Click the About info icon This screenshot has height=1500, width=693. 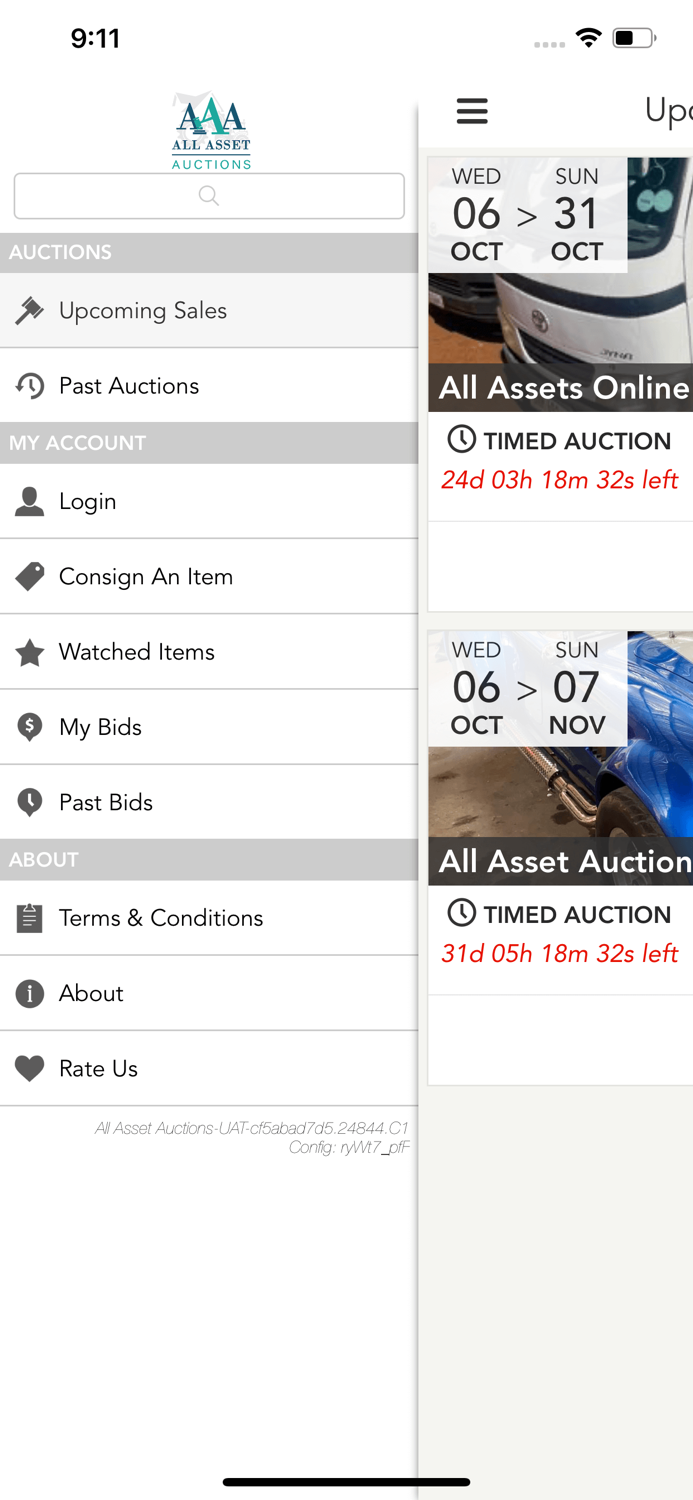pos(30,993)
